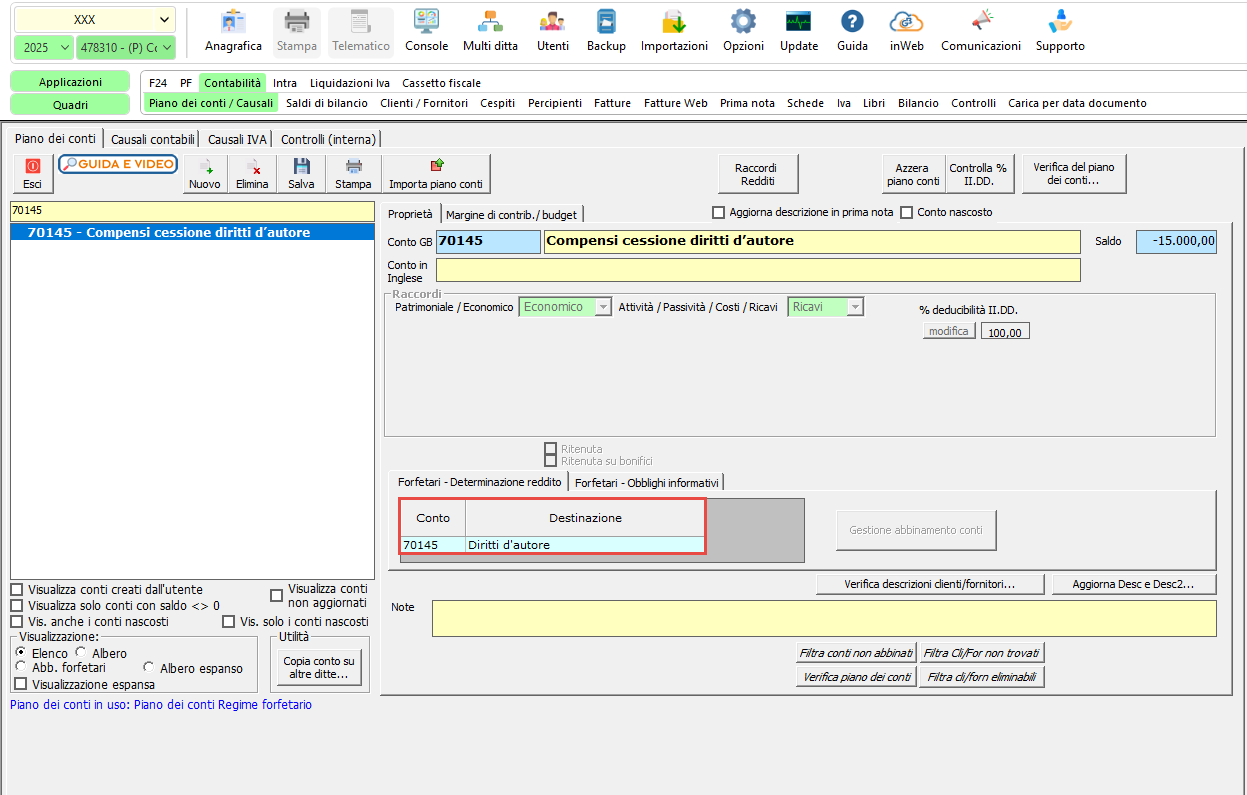Open Opzioni settings gear
This screenshot has height=795, width=1247.
click(743, 32)
